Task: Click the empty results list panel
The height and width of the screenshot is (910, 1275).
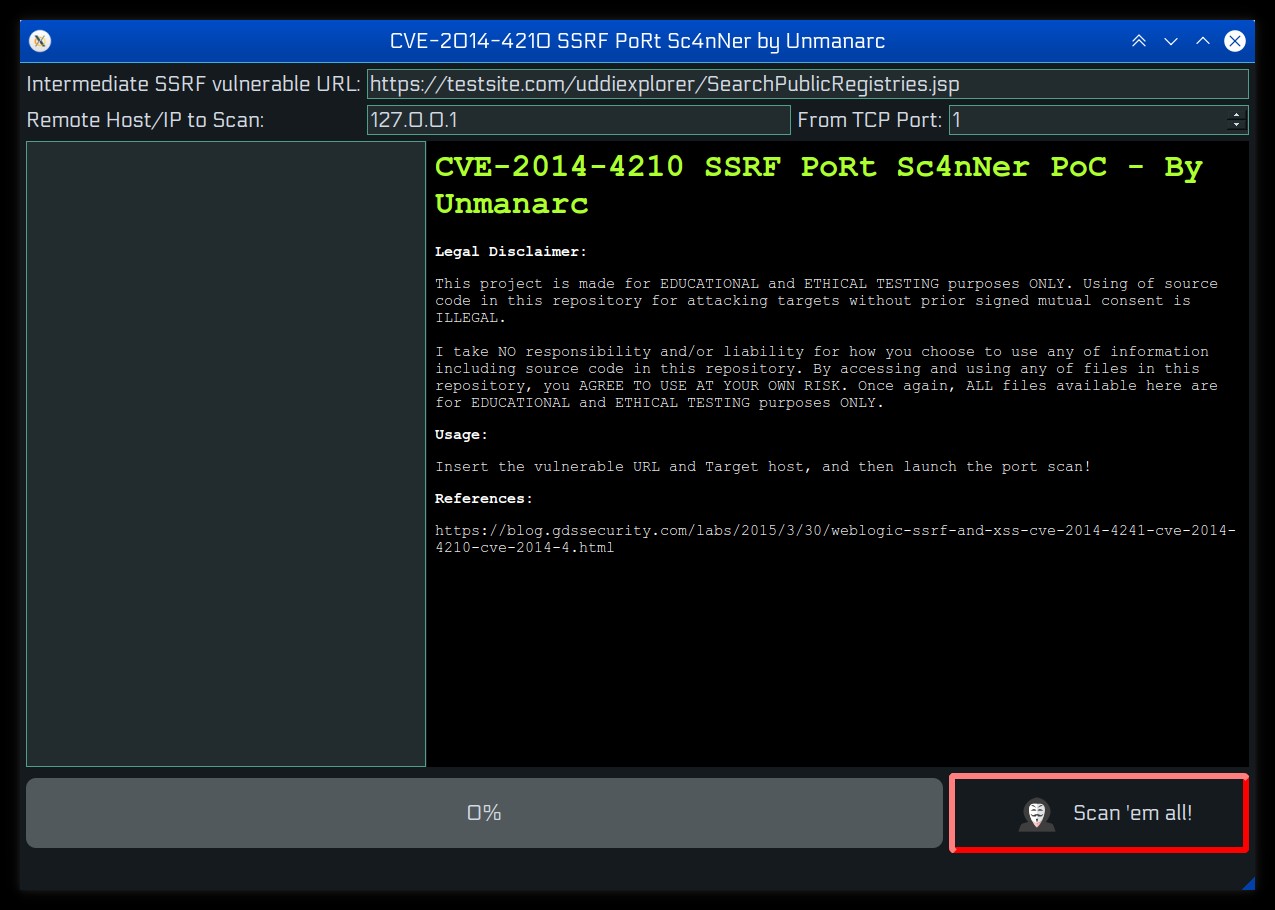Action: point(226,454)
